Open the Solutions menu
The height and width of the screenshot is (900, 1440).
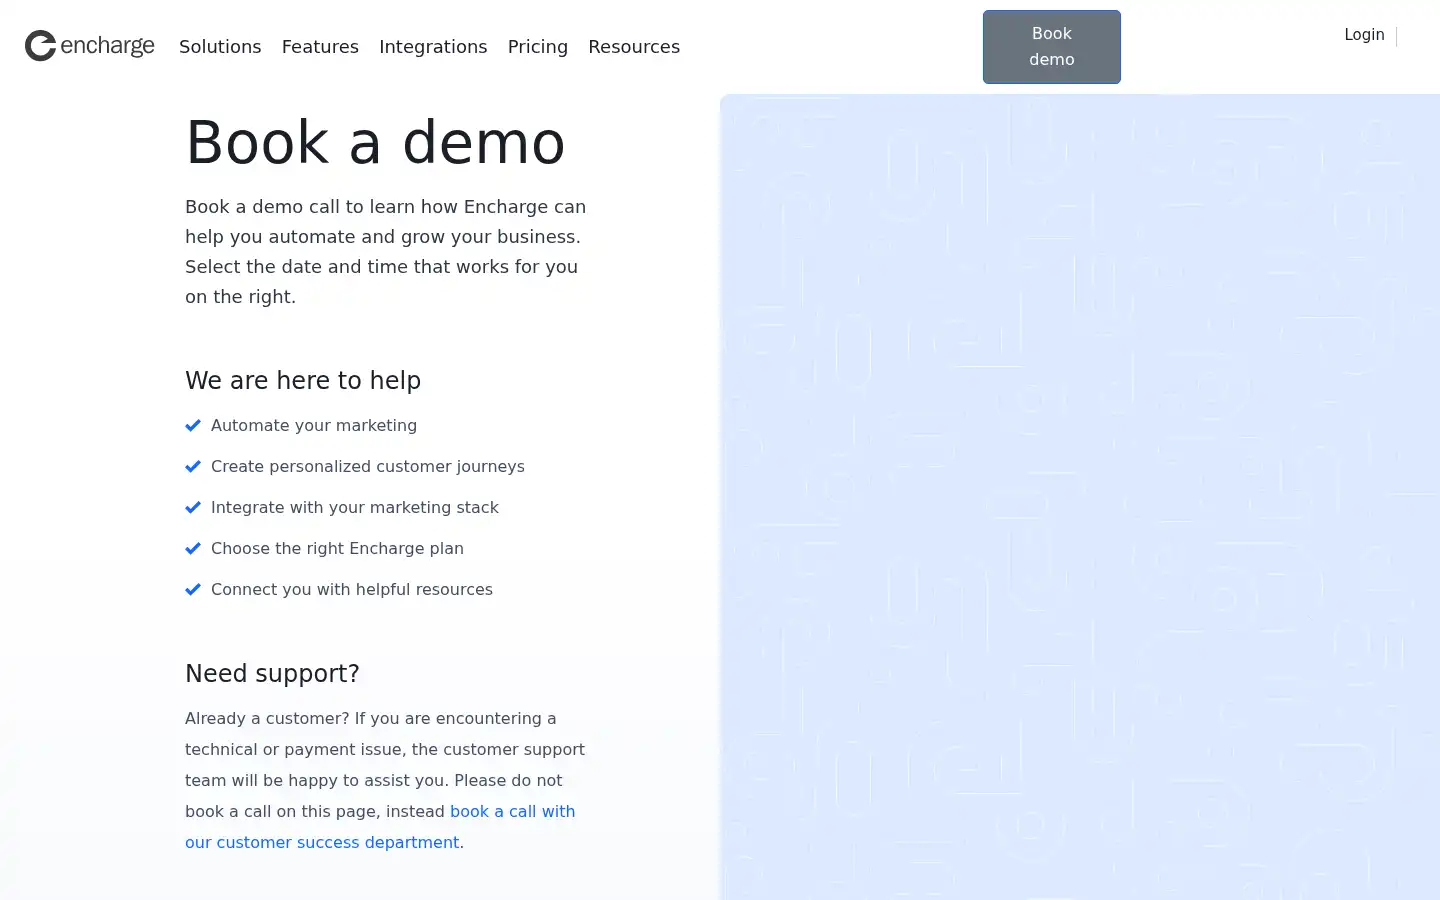point(220,47)
